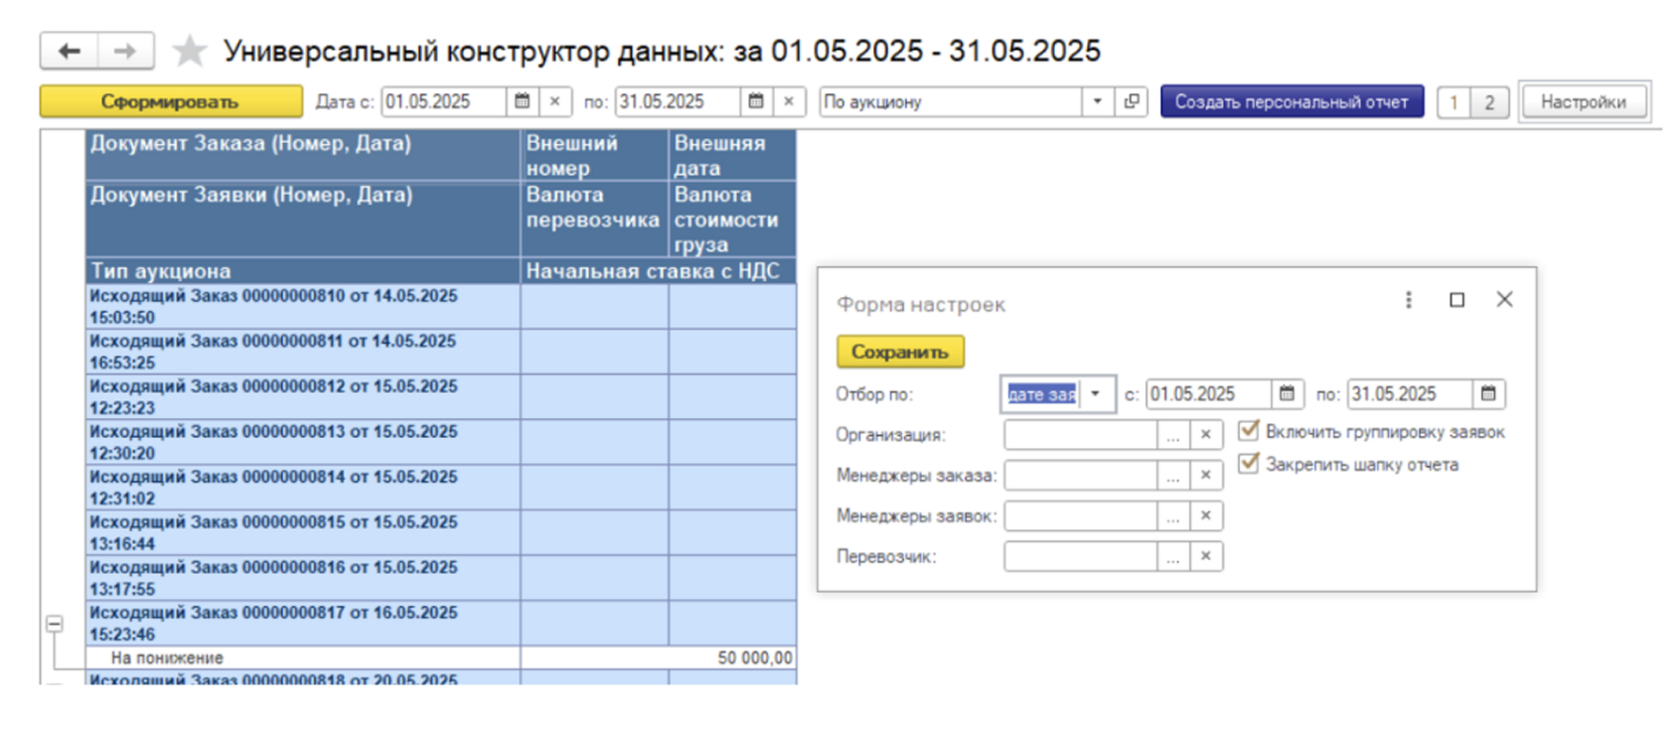Open calendar for settings 'по' date 31.05.2025
The image size is (1680, 731).
[x=1488, y=394]
